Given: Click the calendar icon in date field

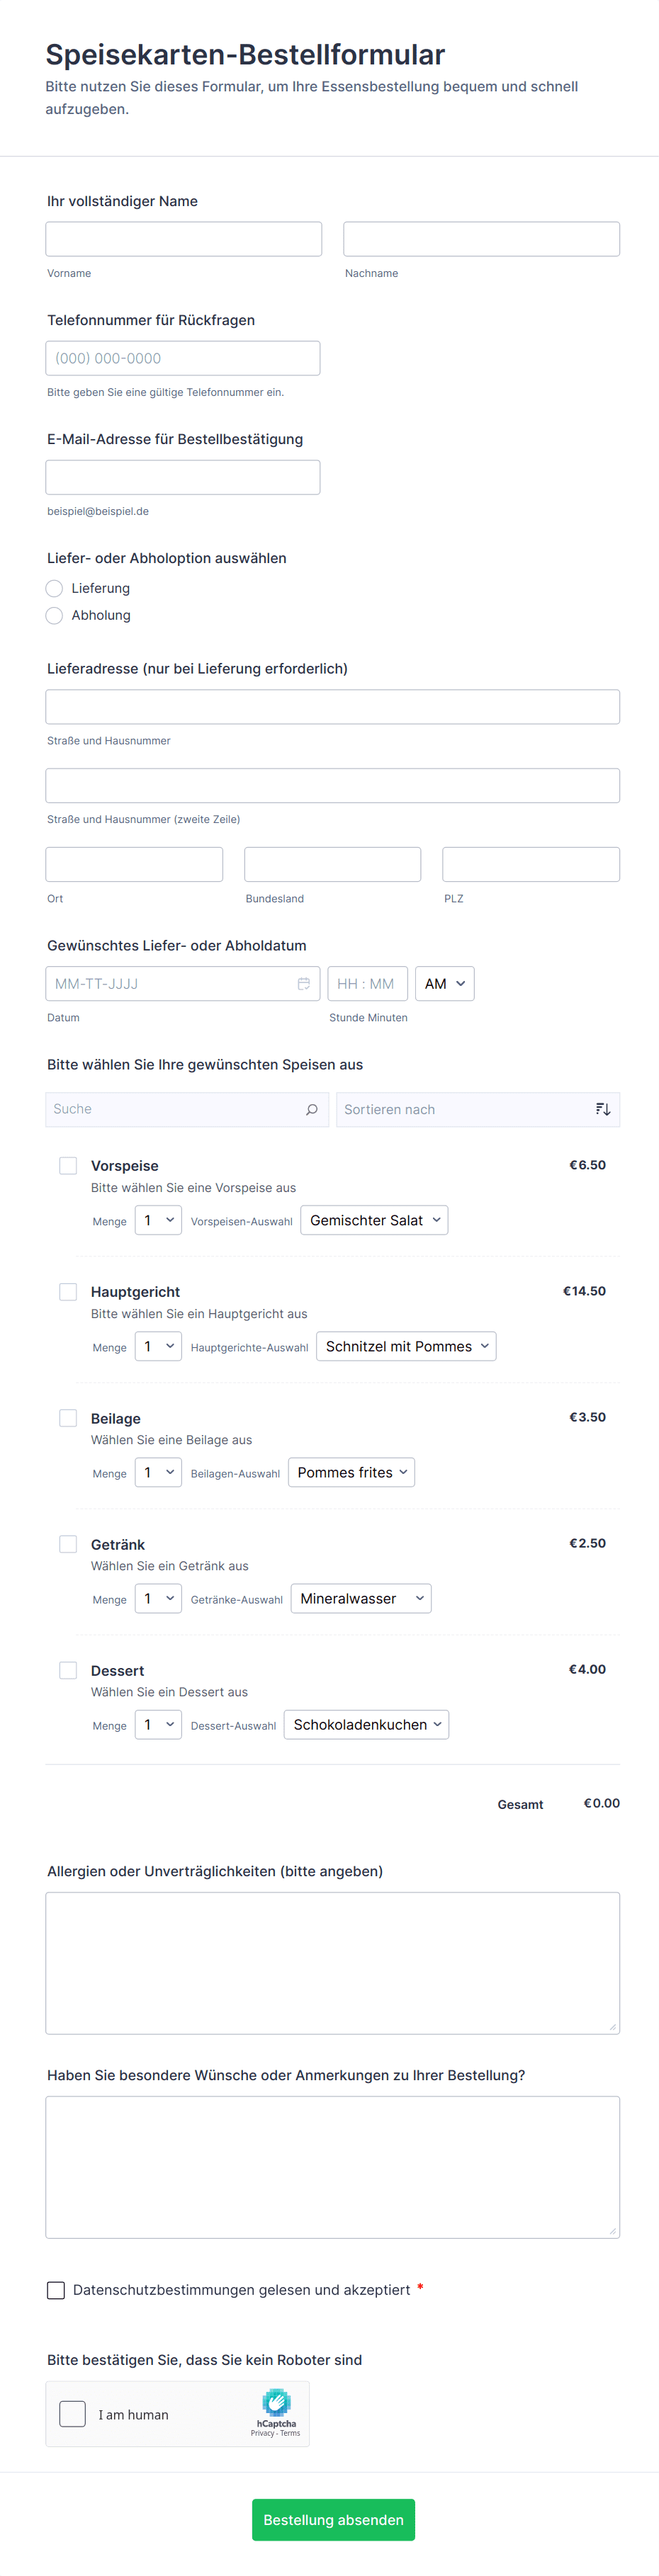Looking at the screenshot, I should tap(303, 984).
